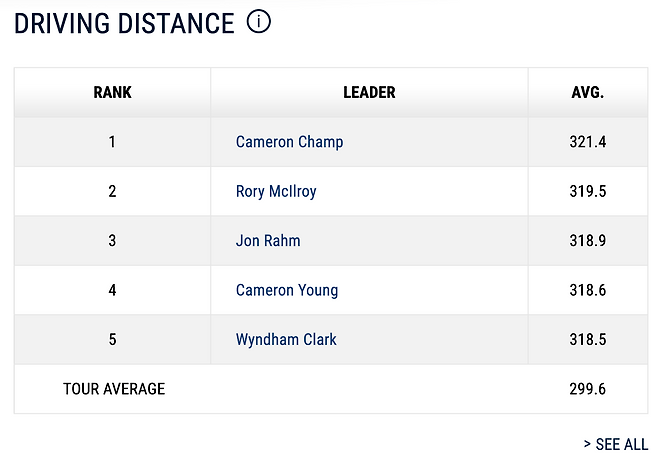Click the rank 1 cell
Viewport: 658px width, 460px height.
tap(112, 142)
